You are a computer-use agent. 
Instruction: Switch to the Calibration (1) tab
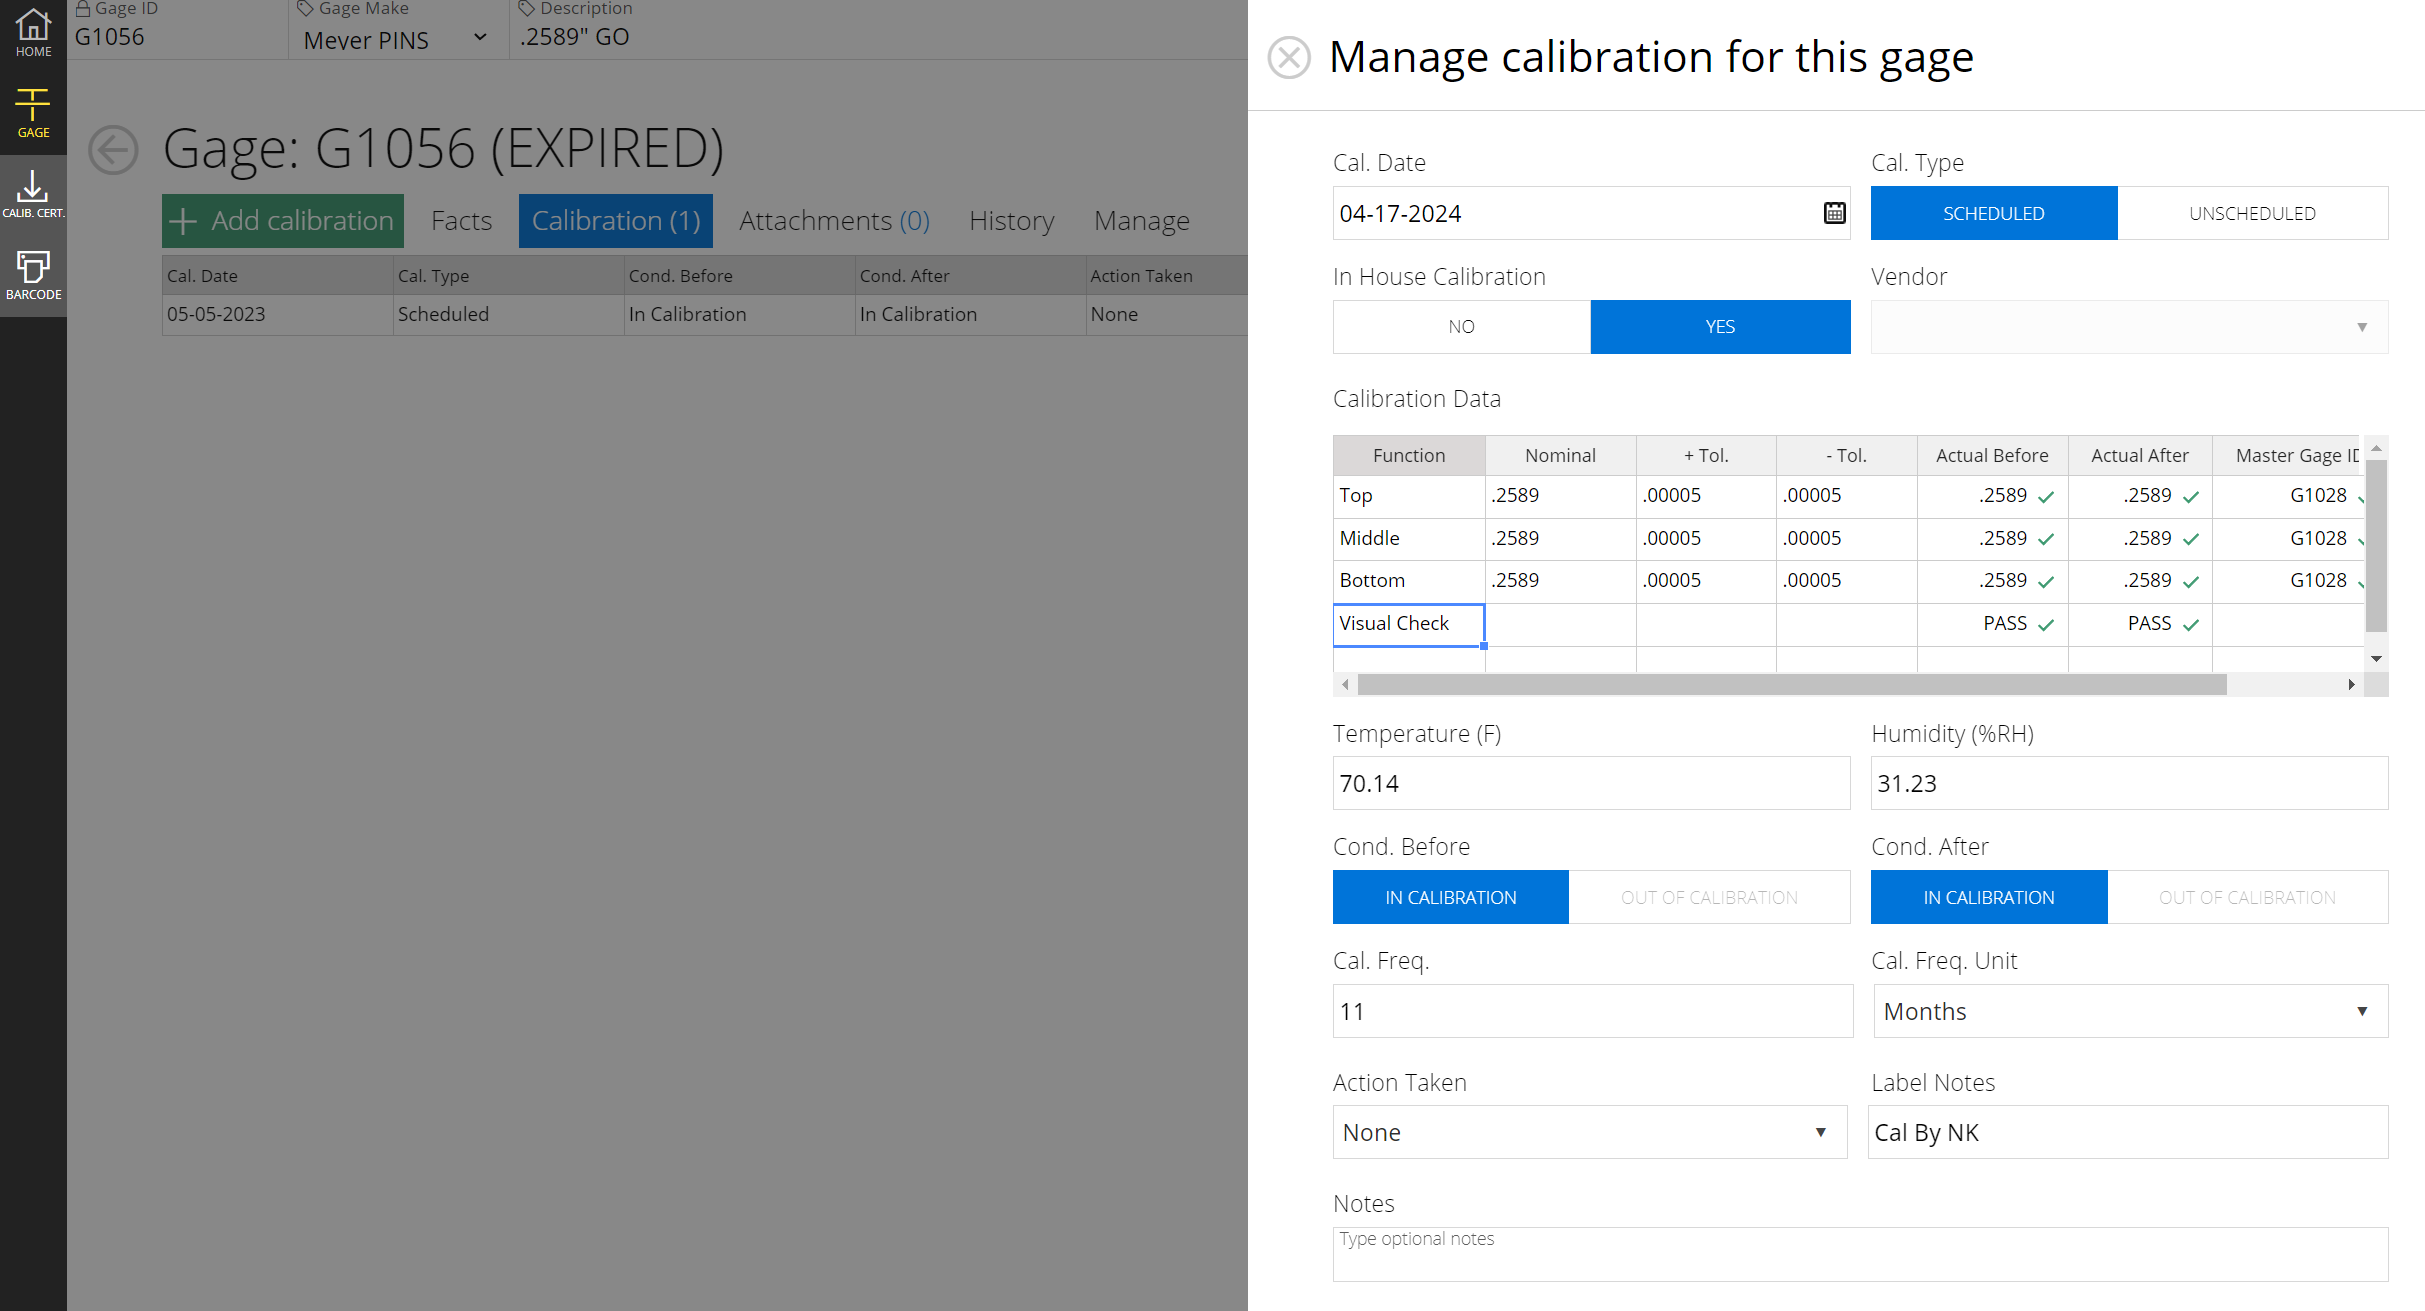616,220
